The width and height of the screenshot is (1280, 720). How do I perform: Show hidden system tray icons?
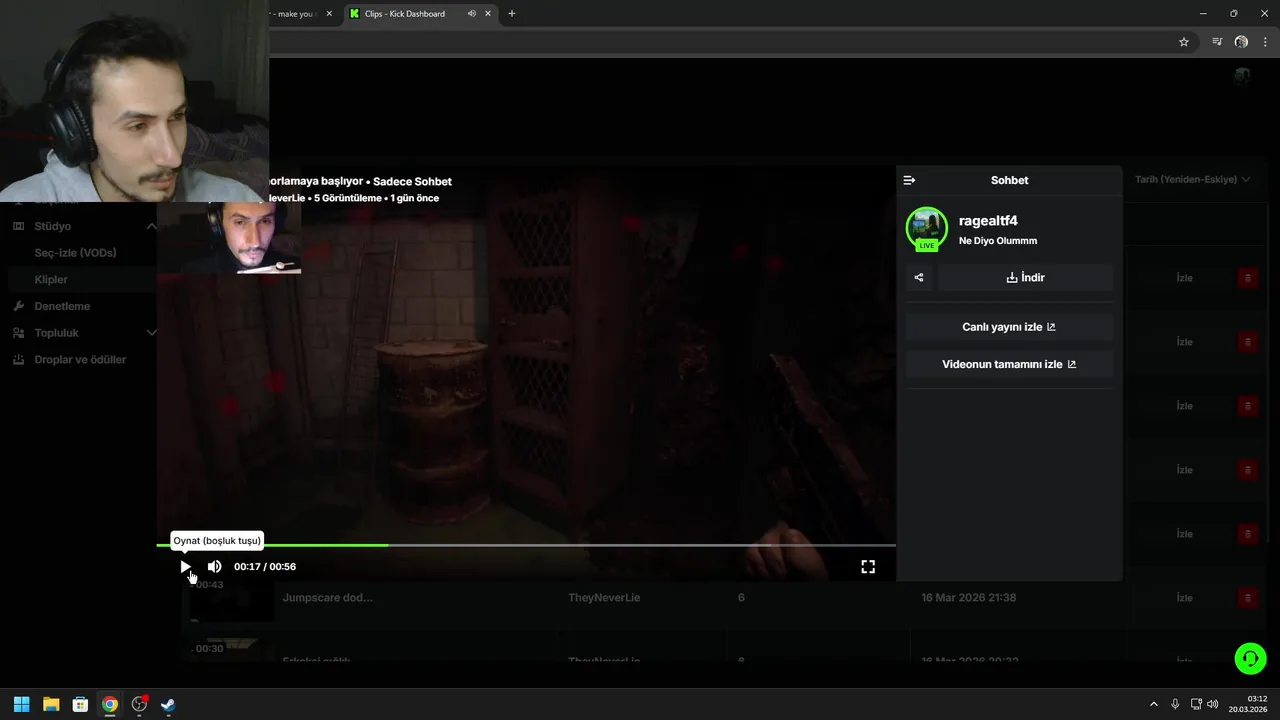1153,704
